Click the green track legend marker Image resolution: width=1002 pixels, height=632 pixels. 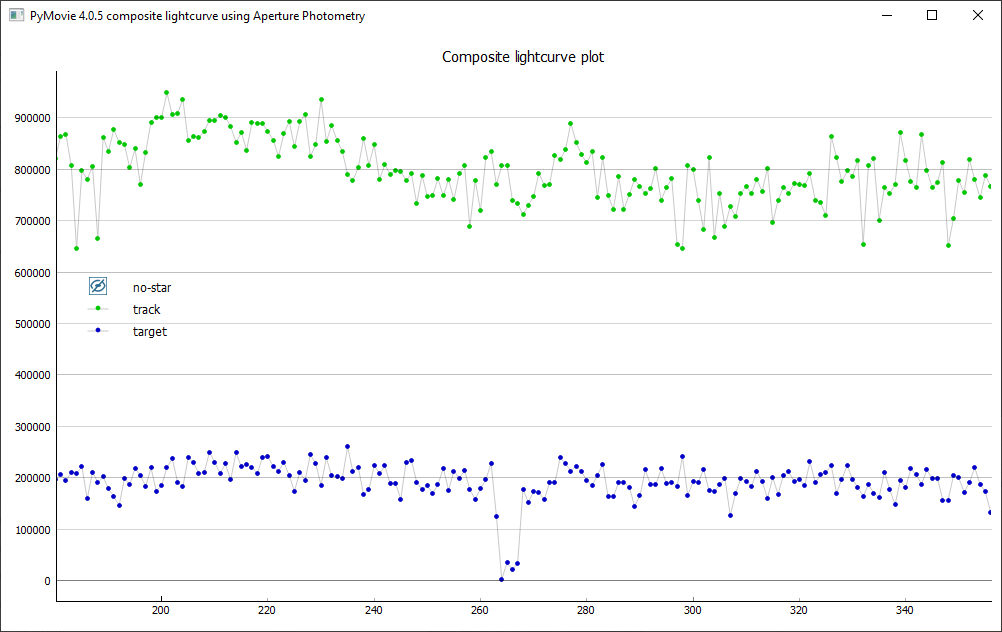98,310
